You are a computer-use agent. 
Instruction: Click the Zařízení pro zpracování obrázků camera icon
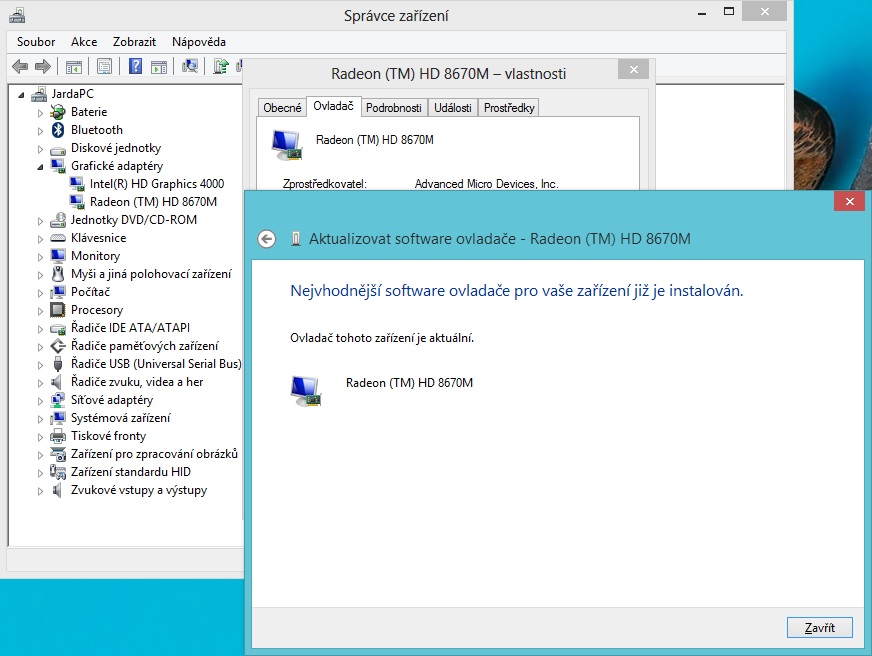57,454
